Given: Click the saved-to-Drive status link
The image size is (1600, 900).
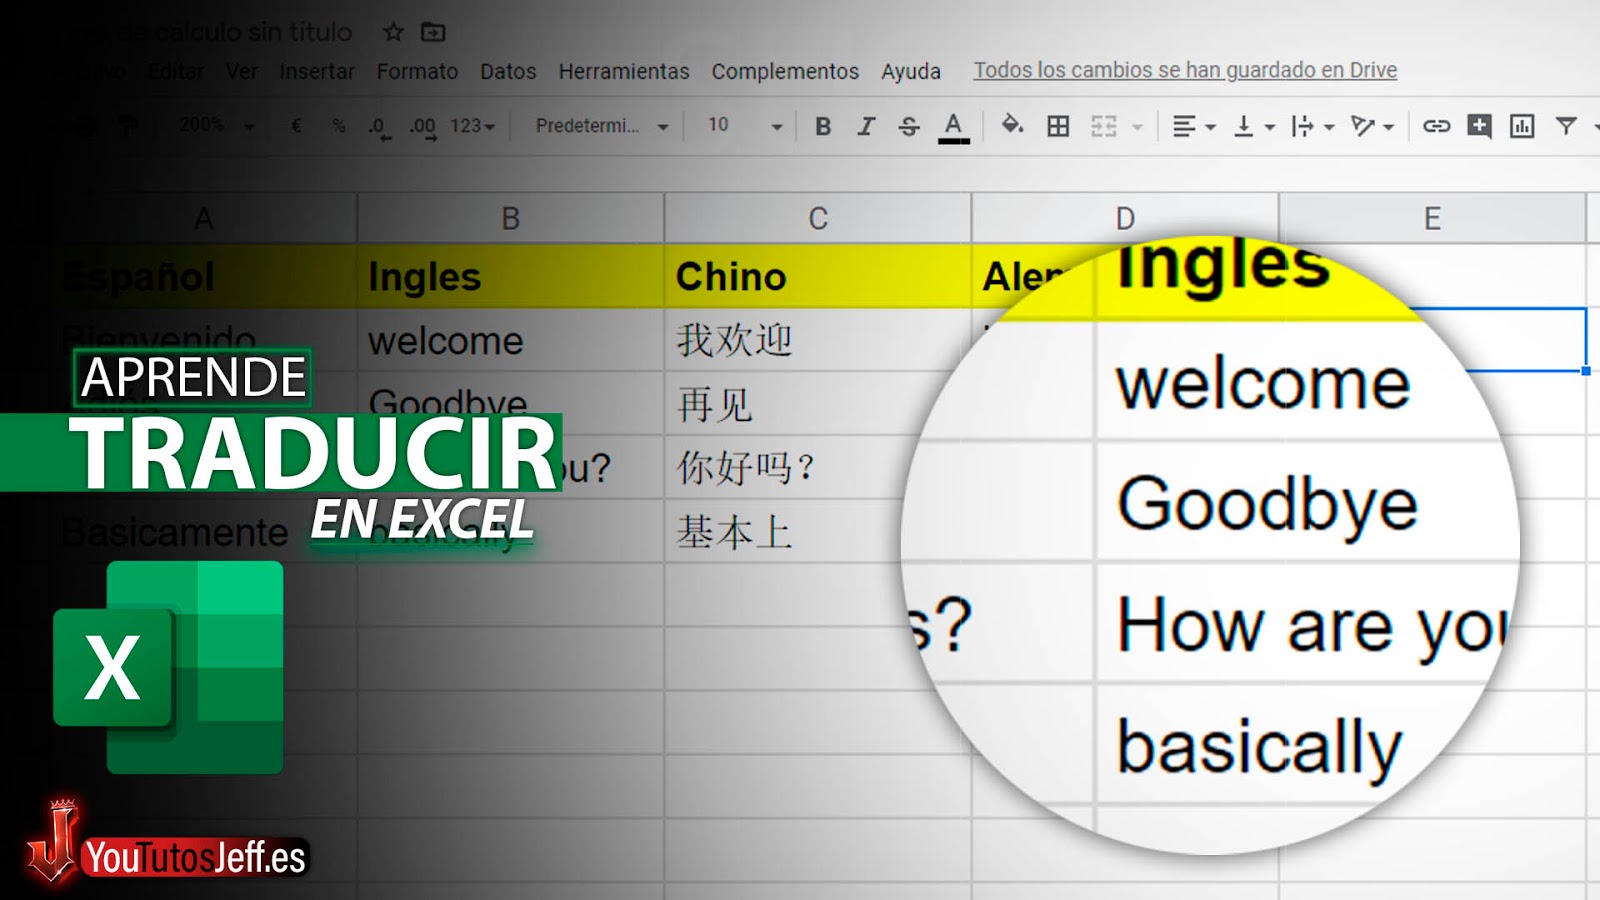Looking at the screenshot, I should tap(1185, 70).
